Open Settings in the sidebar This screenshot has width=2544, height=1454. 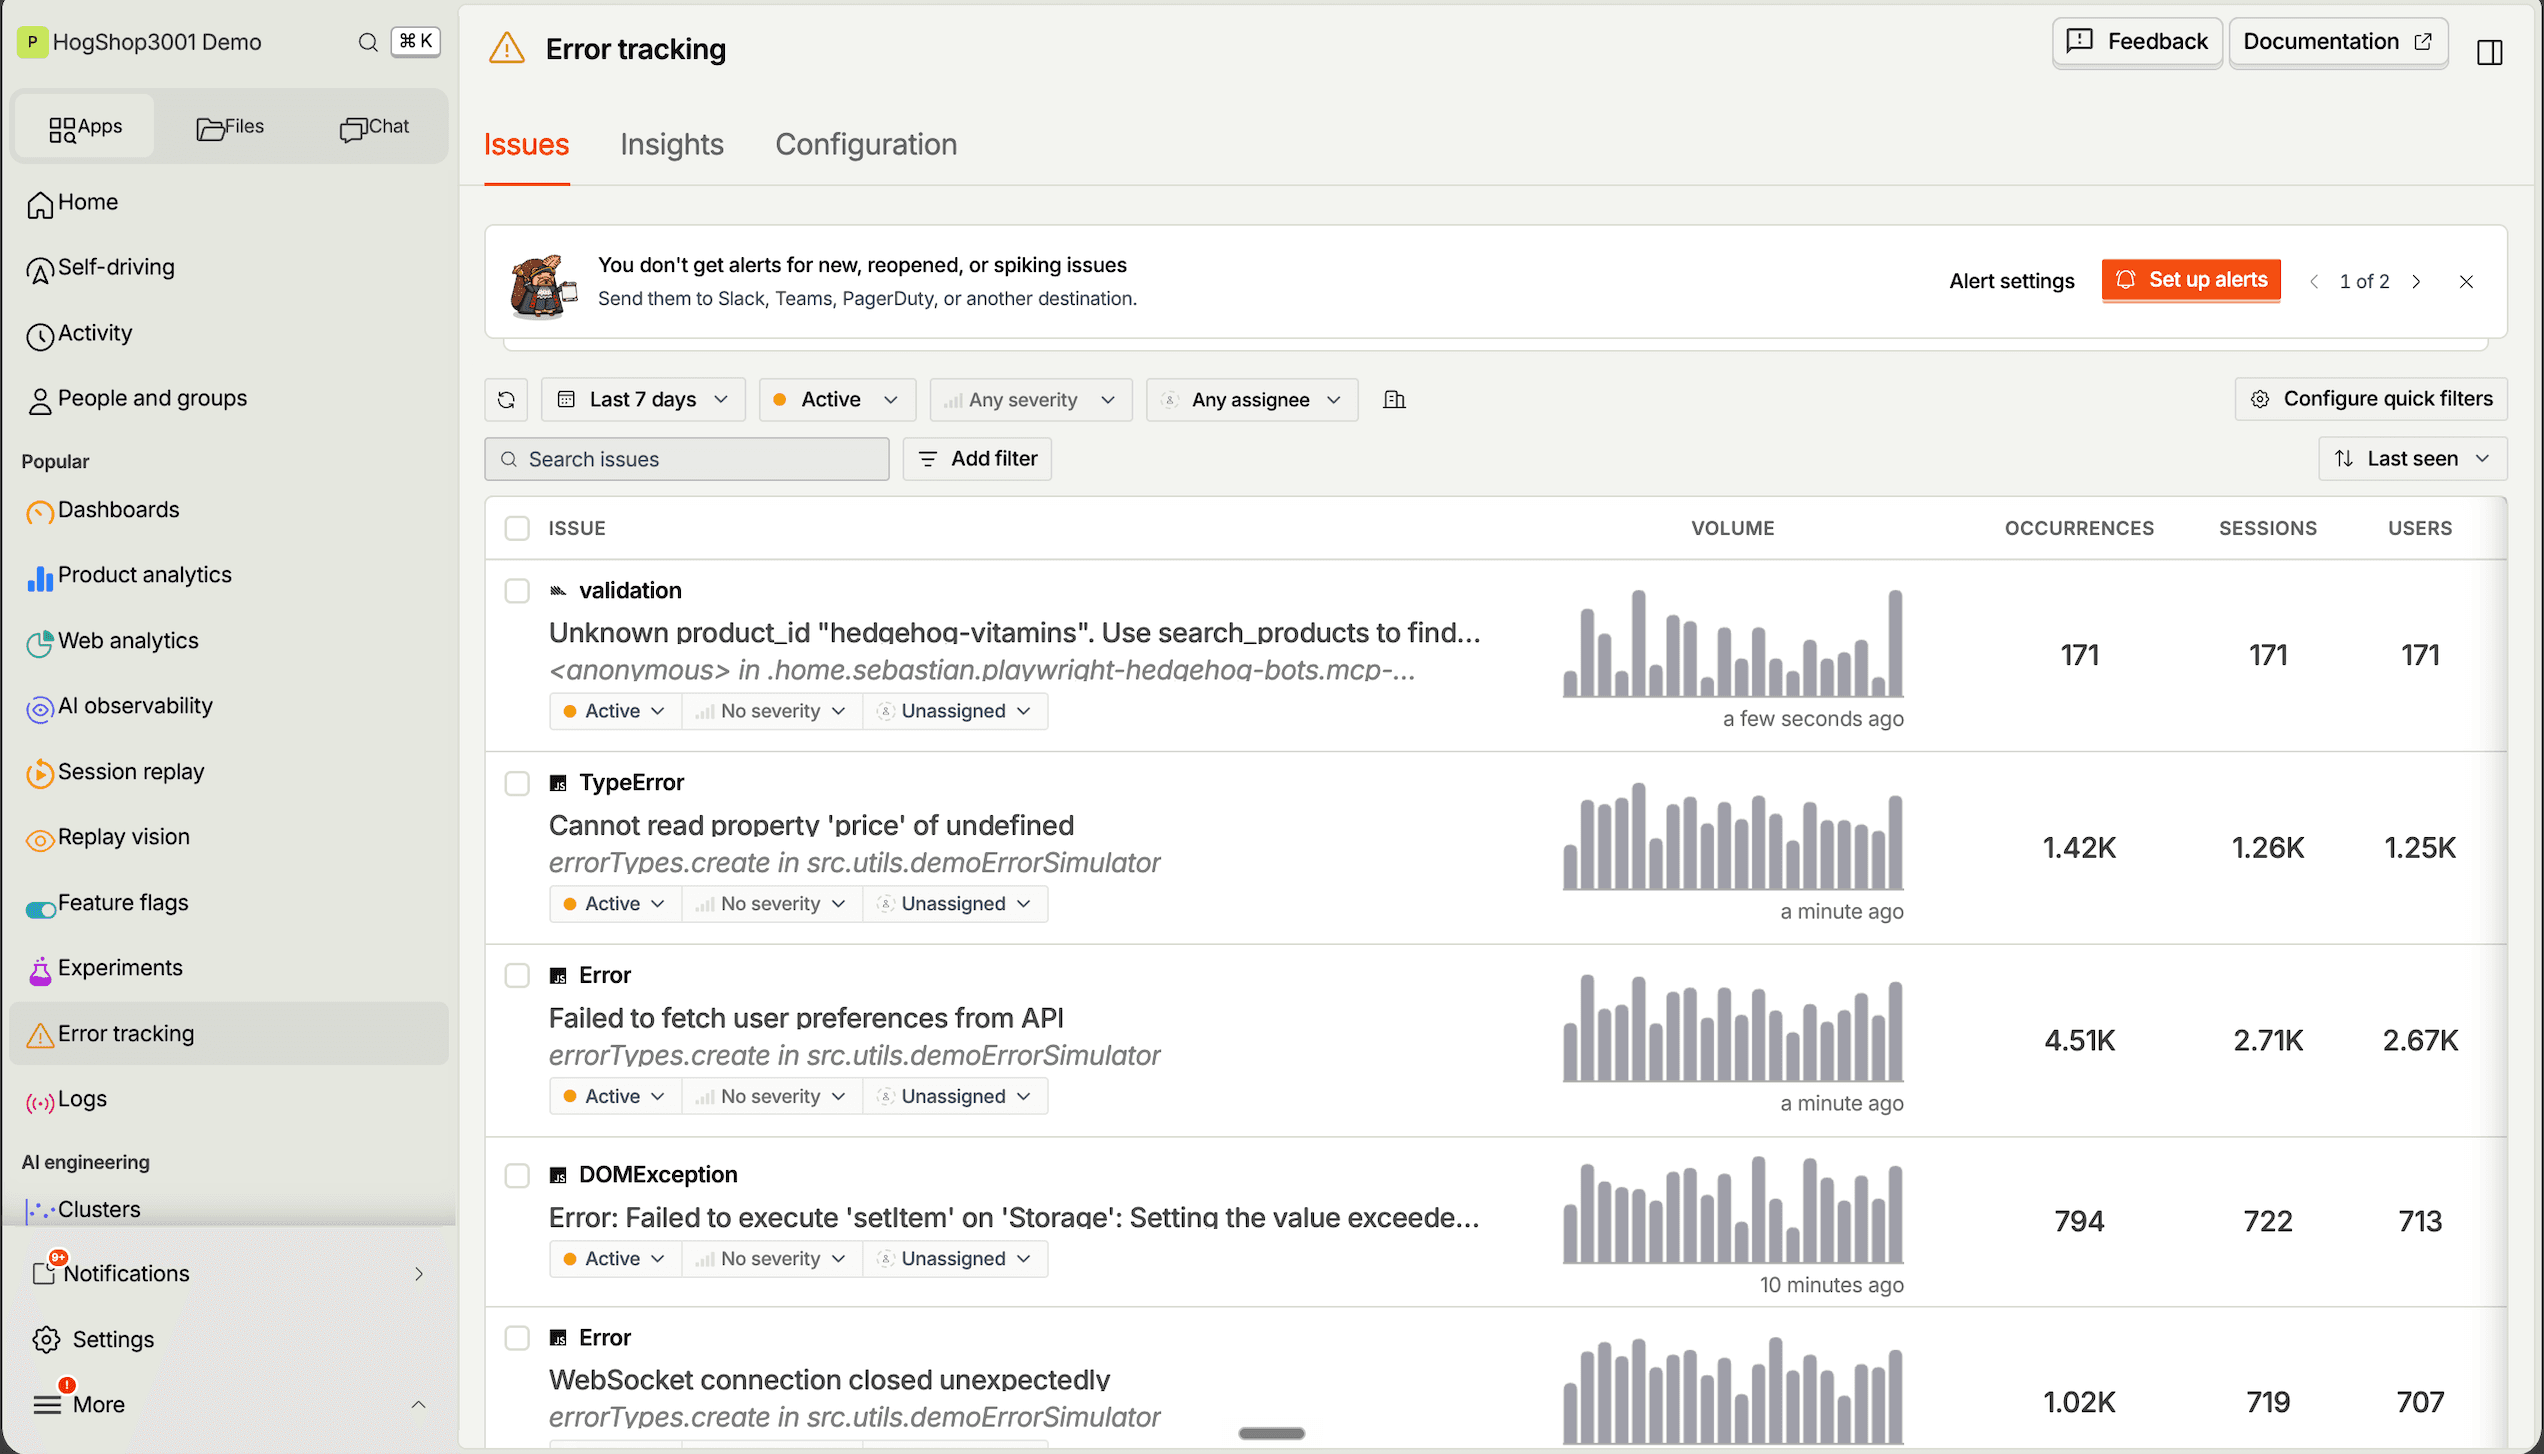click(x=229, y=1340)
